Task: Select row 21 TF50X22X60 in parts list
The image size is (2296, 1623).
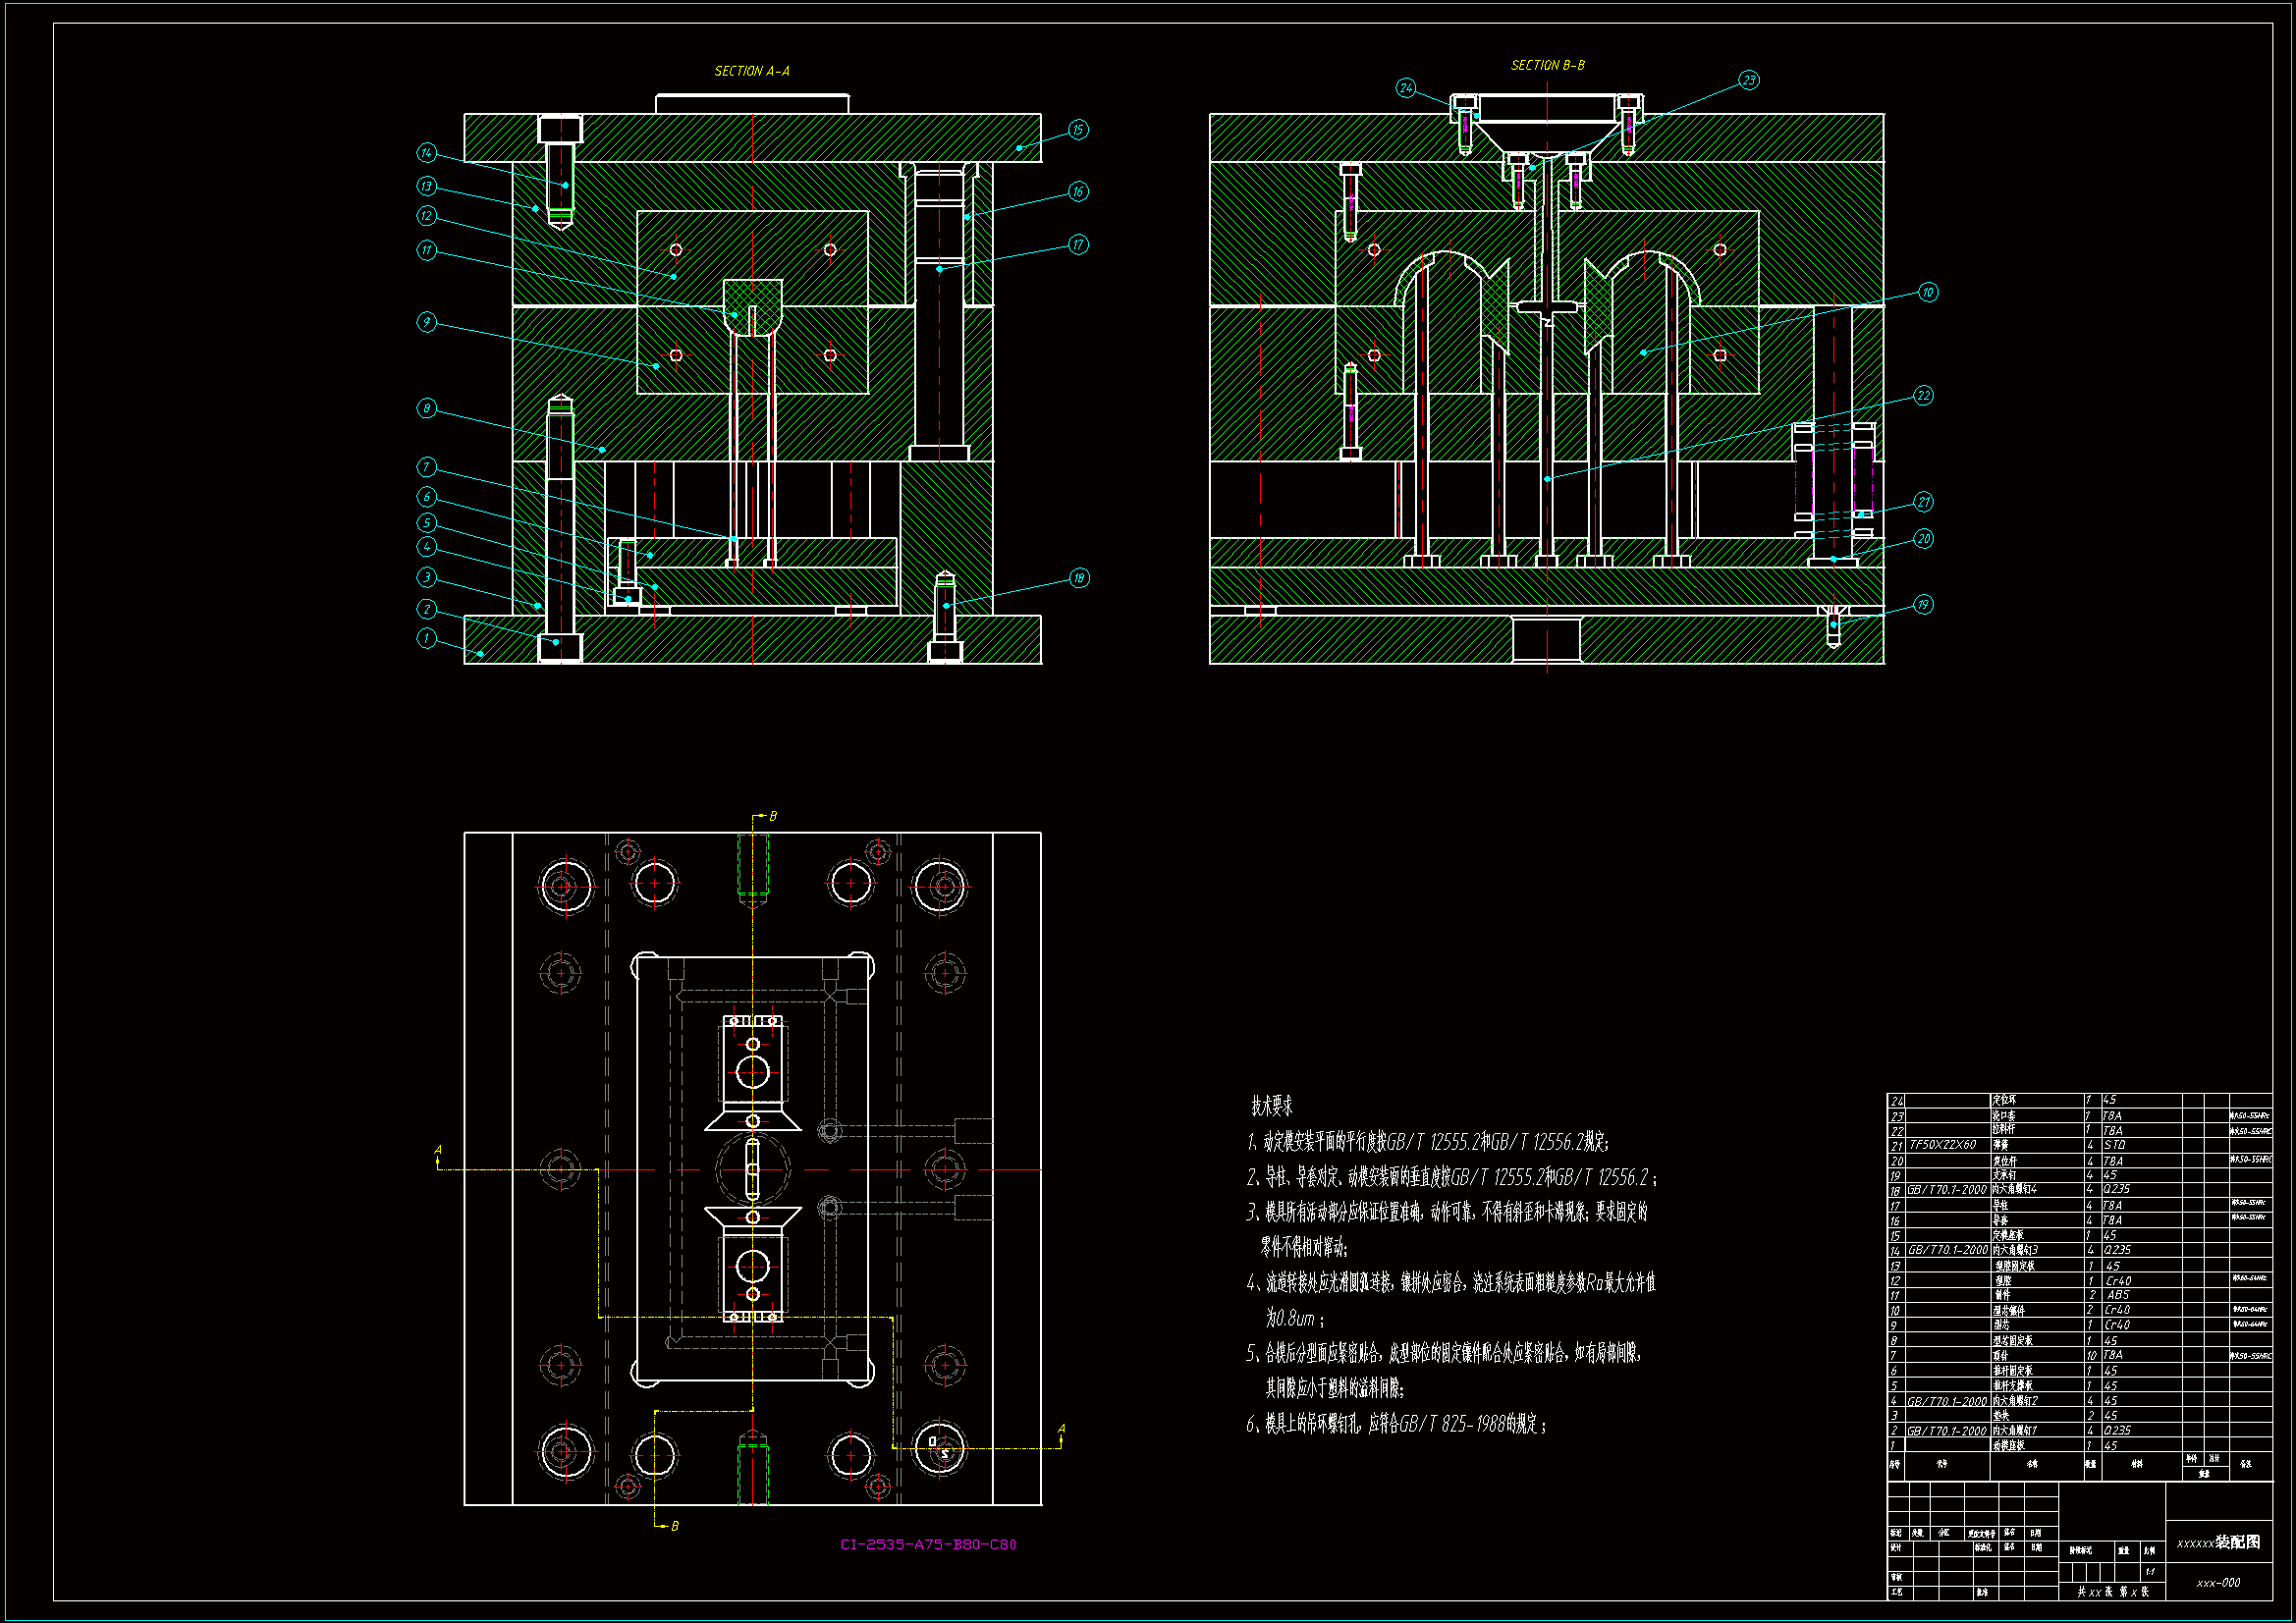Action: [1943, 1145]
